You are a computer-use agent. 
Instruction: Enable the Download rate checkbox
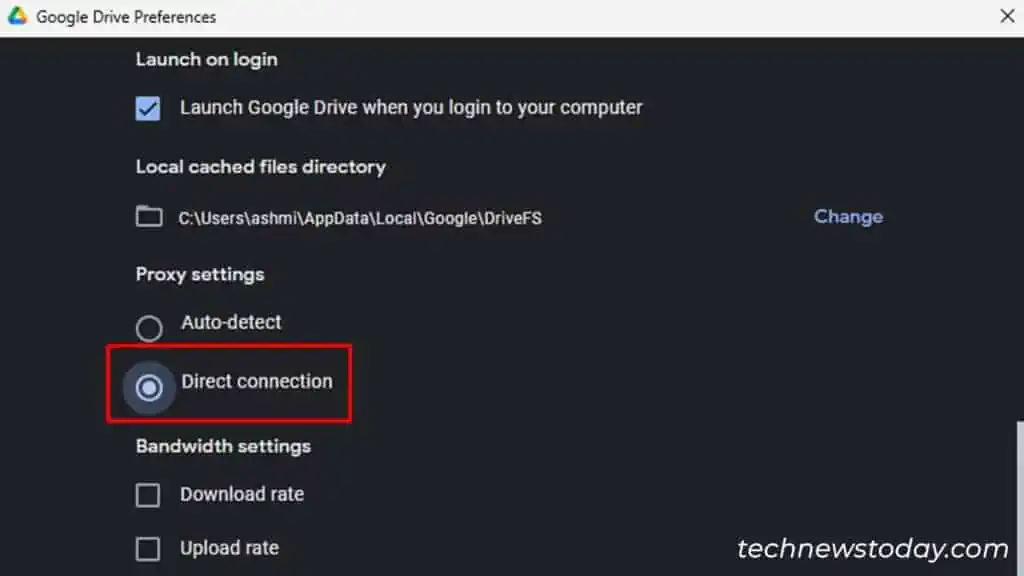(147, 494)
